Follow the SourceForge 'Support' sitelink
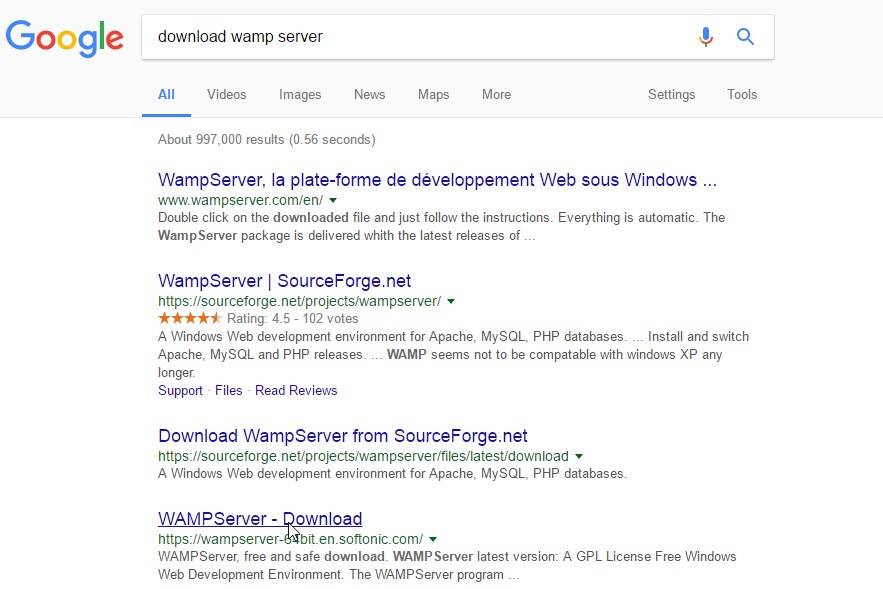 [x=180, y=390]
